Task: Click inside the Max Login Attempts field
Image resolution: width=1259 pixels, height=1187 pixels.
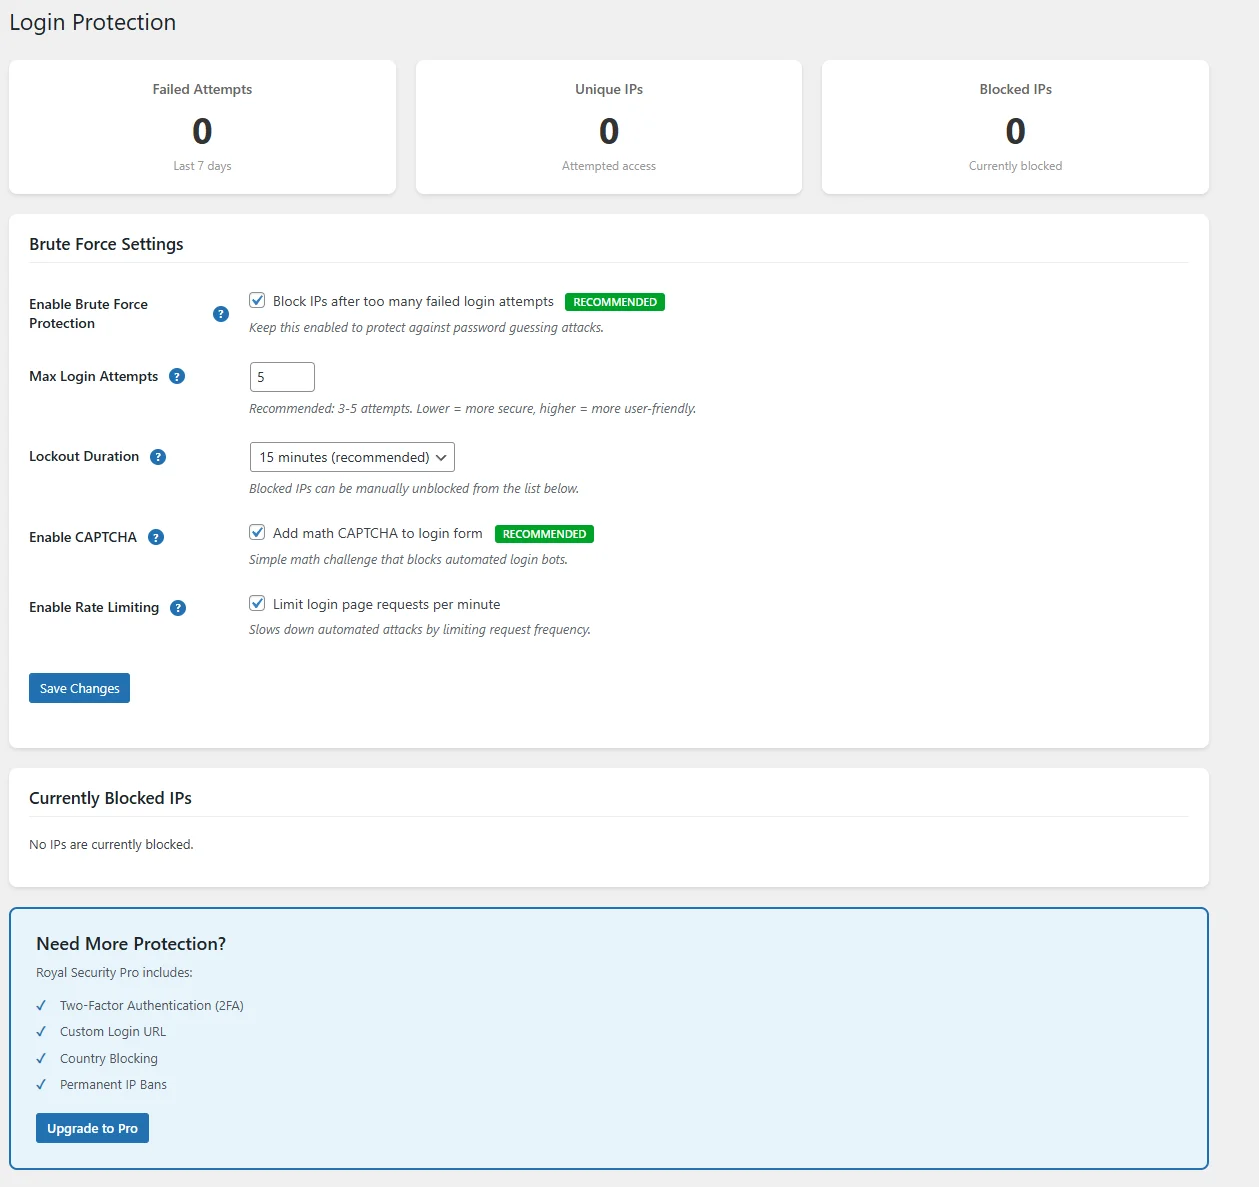Action: 282,376
